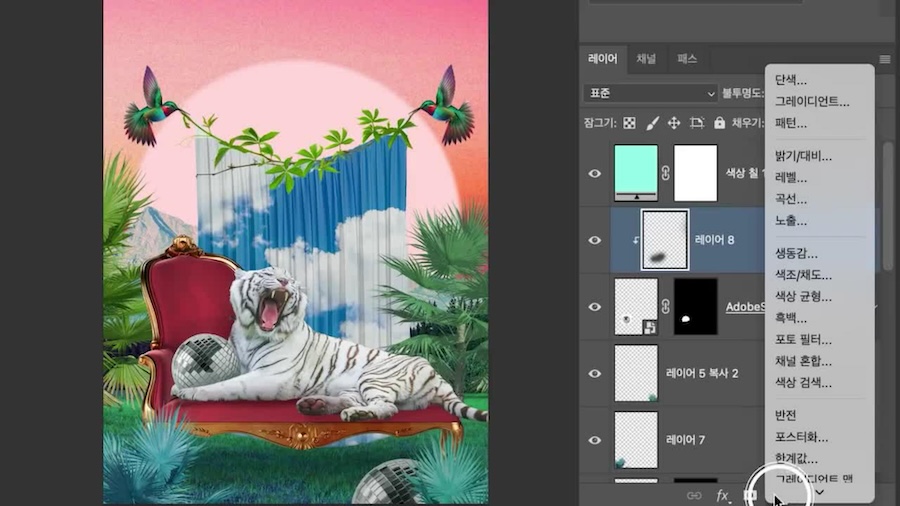900x506 pixels.
Task: Click the artboard nesting lock icon
Action: tap(697, 123)
